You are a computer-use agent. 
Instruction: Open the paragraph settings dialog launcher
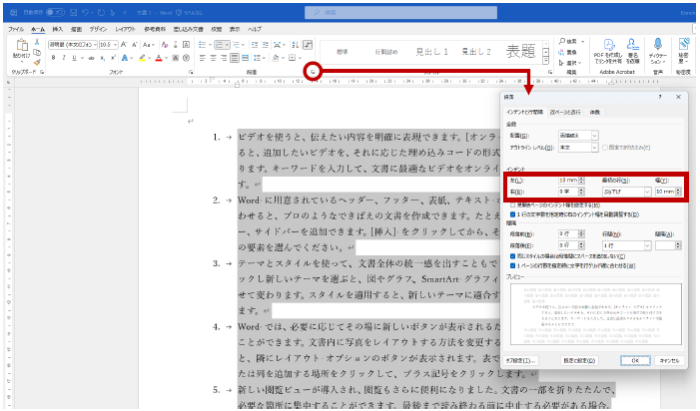[x=313, y=72]
